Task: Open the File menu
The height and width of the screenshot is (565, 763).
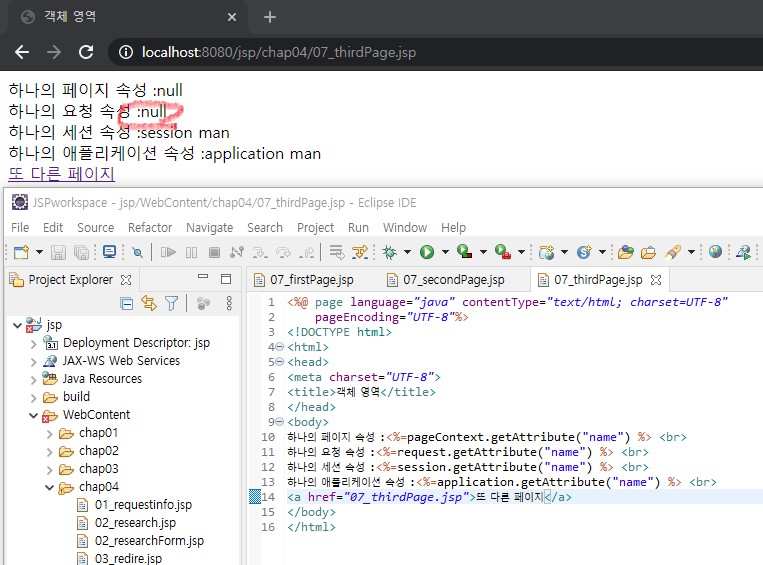Action: [x=20, y=228]
